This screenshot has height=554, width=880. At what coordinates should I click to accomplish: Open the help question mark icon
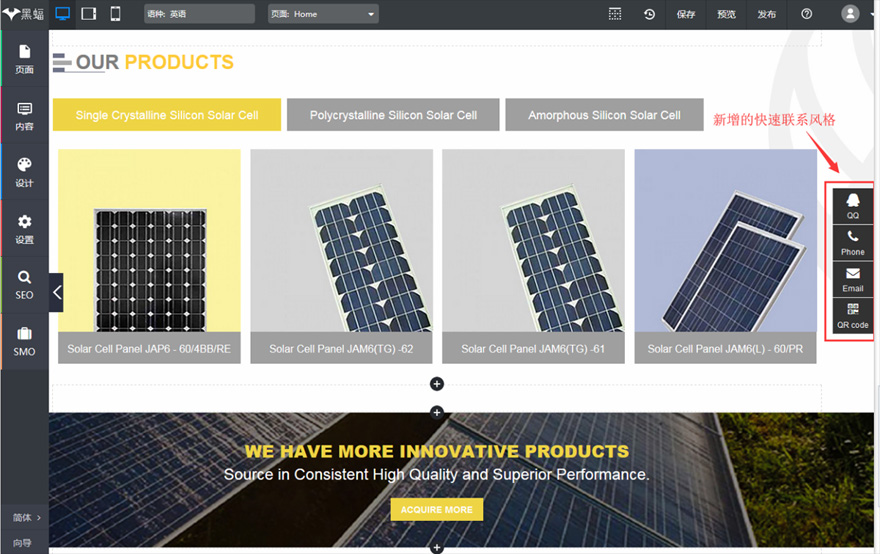pos(806,14)
